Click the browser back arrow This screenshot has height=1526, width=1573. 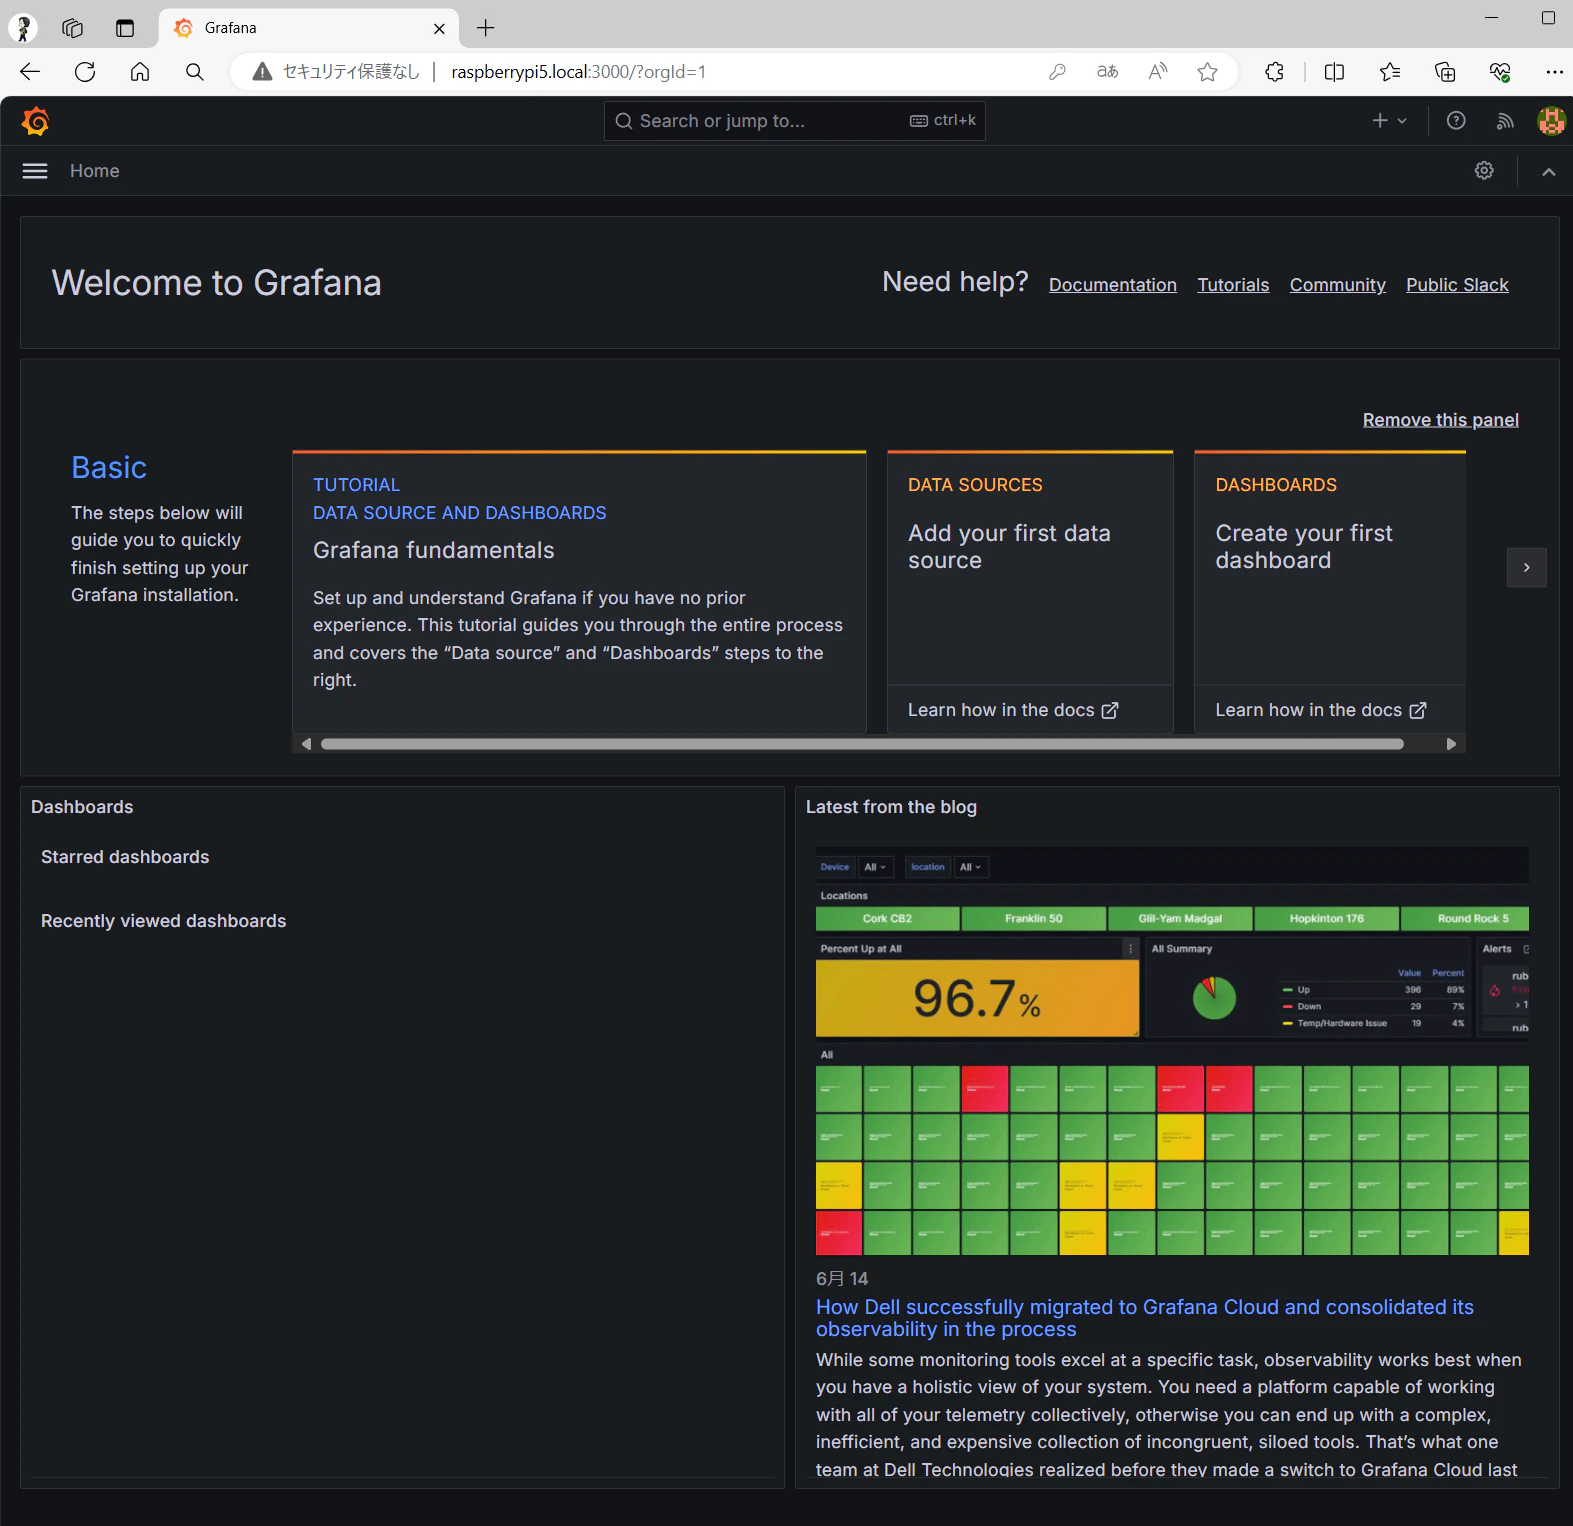coord(30,72)
